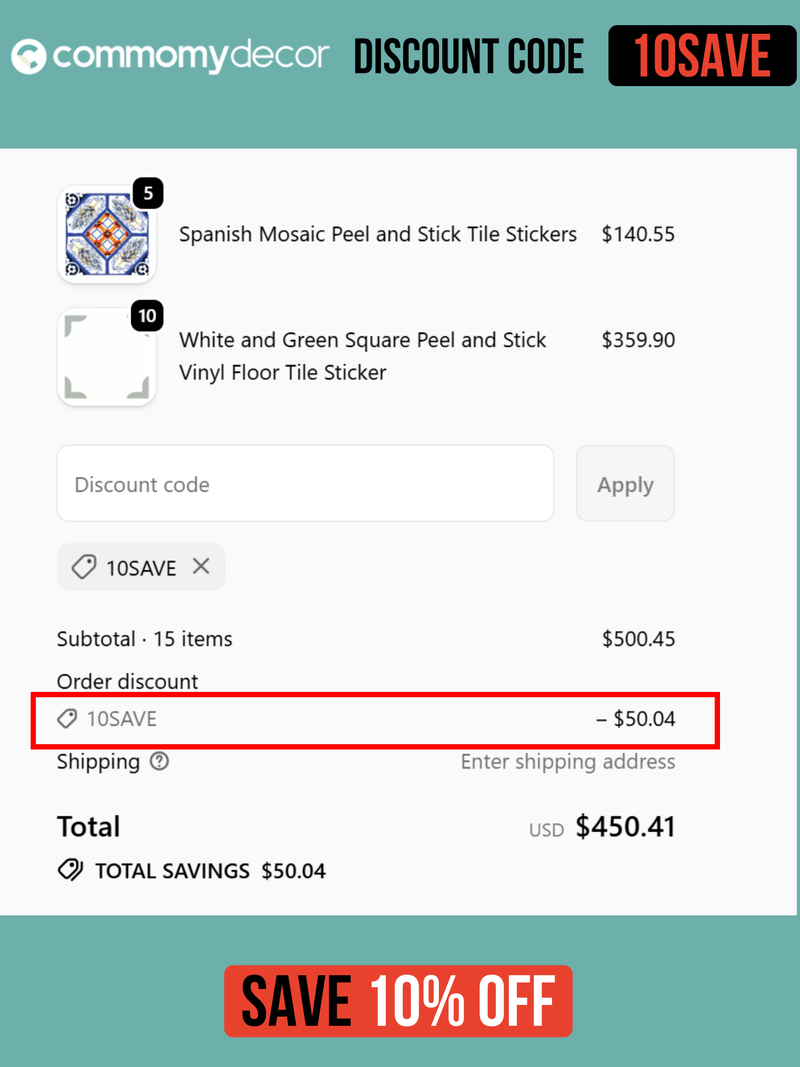Open the White and Green Square Tile listing
800x1067 pixels.
click(x=362, y=356)
